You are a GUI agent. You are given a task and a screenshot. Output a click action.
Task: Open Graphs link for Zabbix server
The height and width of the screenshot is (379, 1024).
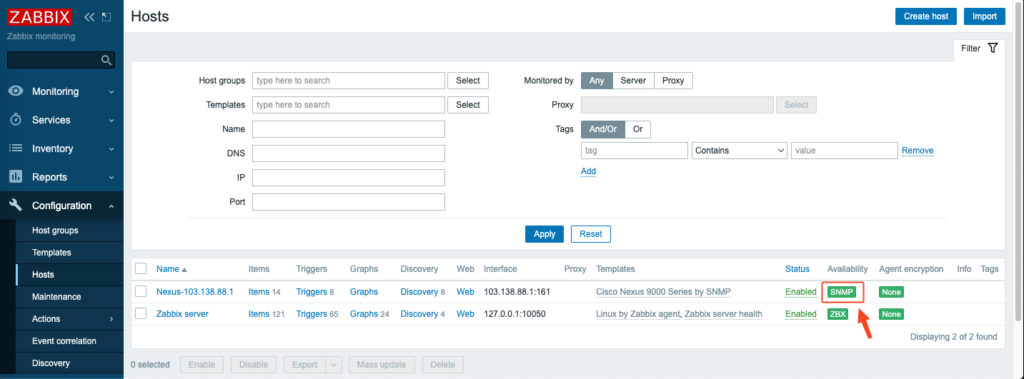pos(364,314)
